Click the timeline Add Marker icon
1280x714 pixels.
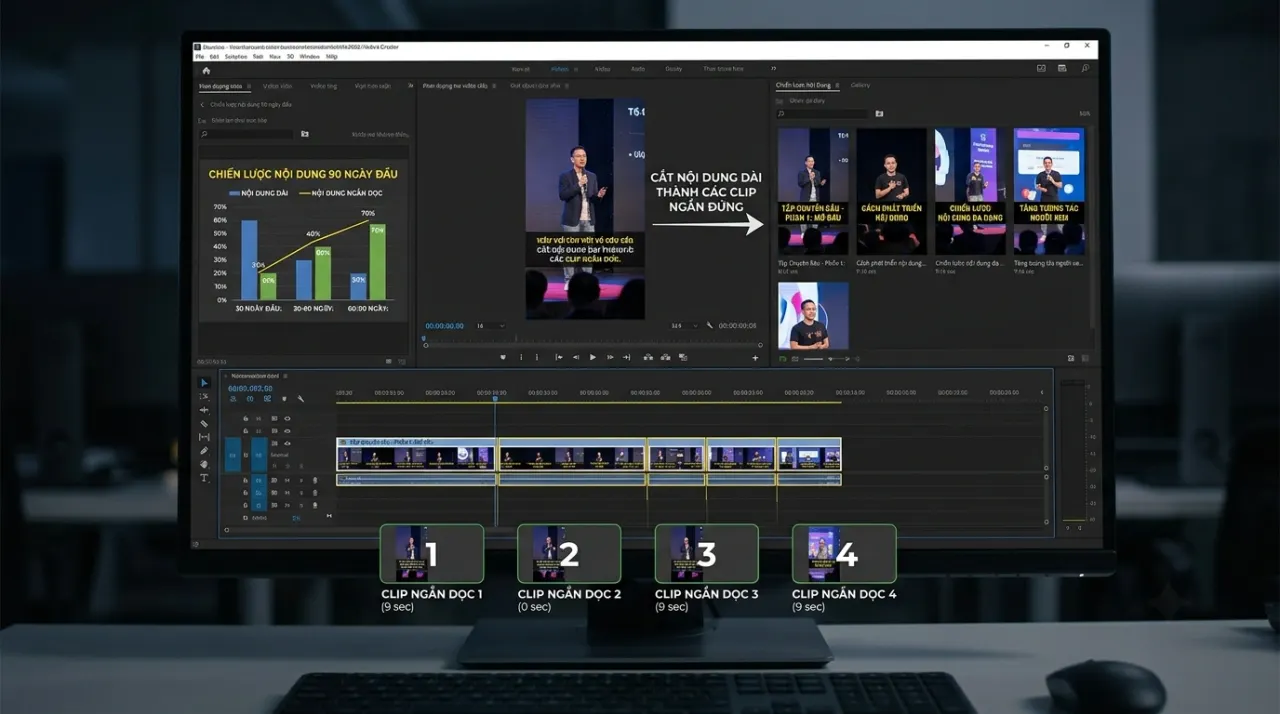[284, 399]
